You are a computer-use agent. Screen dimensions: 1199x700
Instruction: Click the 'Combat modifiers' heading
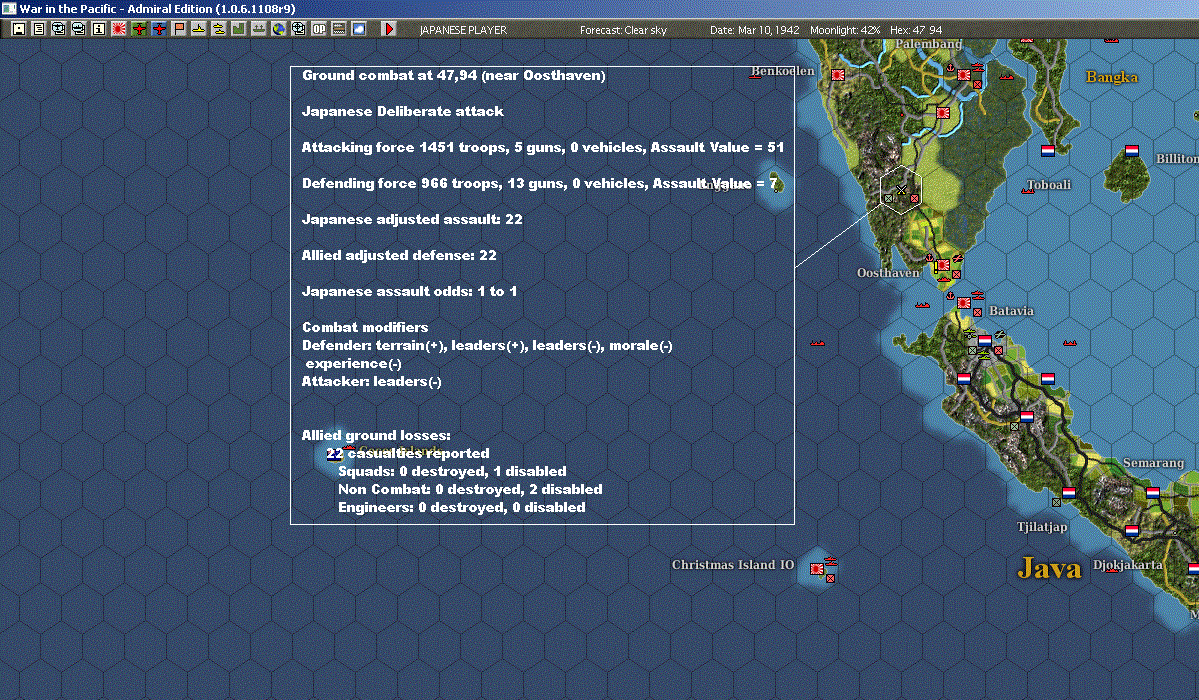pos(365,327)
